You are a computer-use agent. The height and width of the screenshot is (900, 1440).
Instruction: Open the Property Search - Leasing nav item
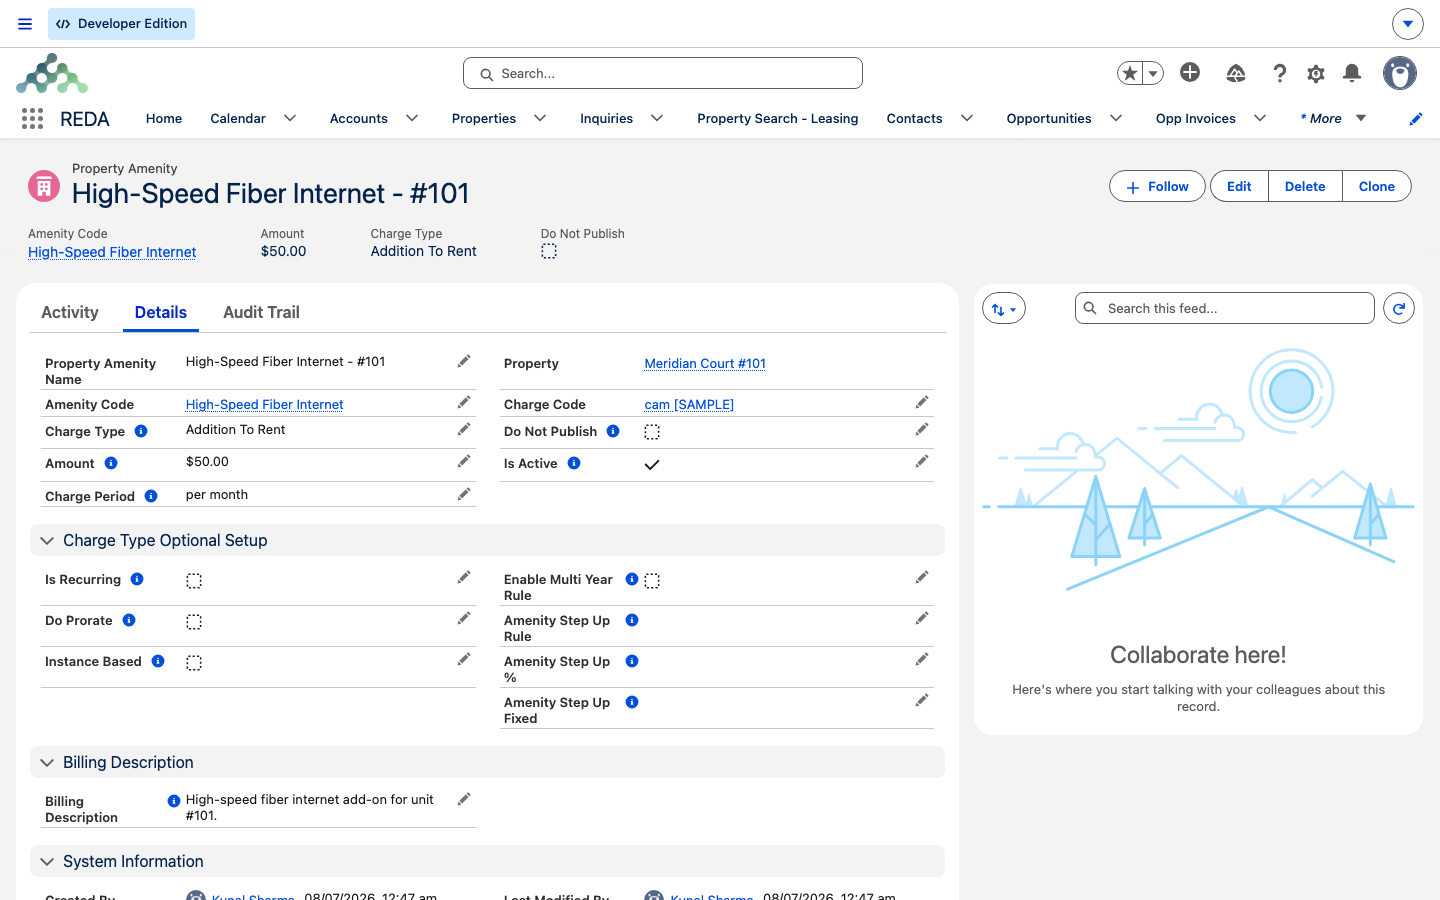tap(778, 118)
